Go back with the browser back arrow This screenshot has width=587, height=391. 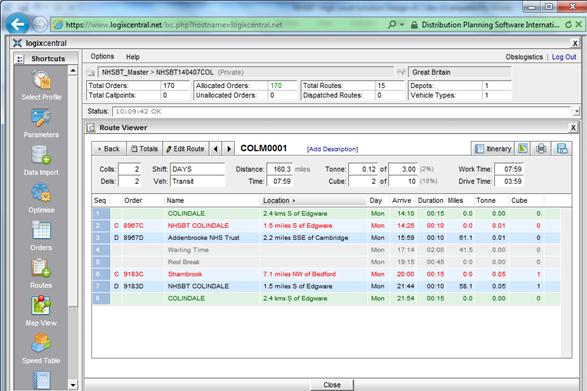click(x=17, y=25)
